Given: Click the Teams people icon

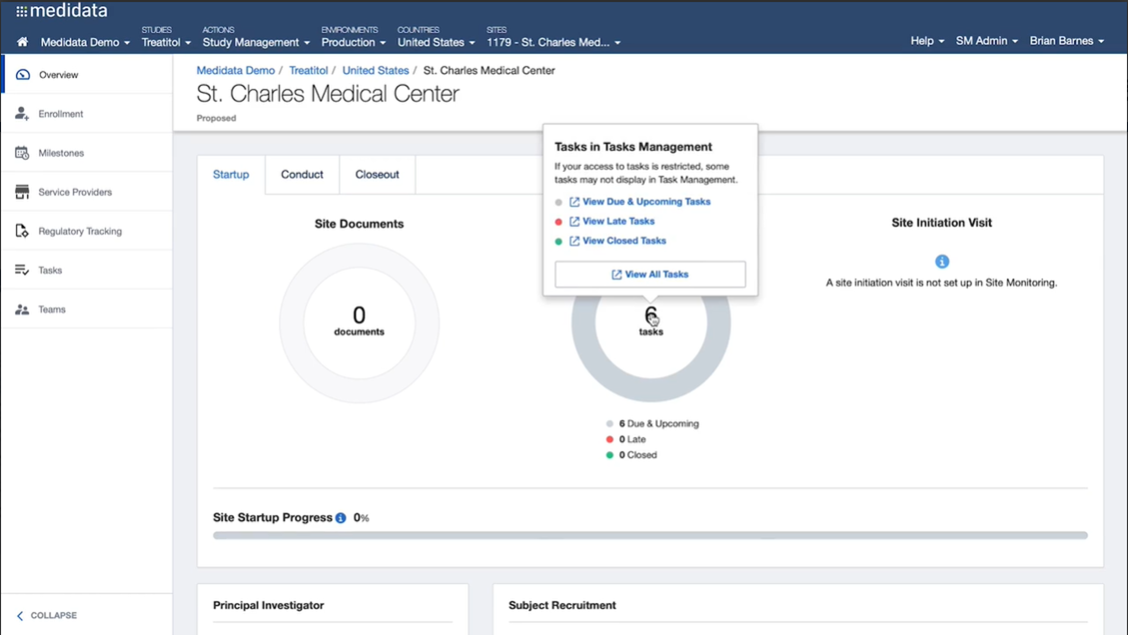Looking at the screenshot, I should [x=22, y=309].
